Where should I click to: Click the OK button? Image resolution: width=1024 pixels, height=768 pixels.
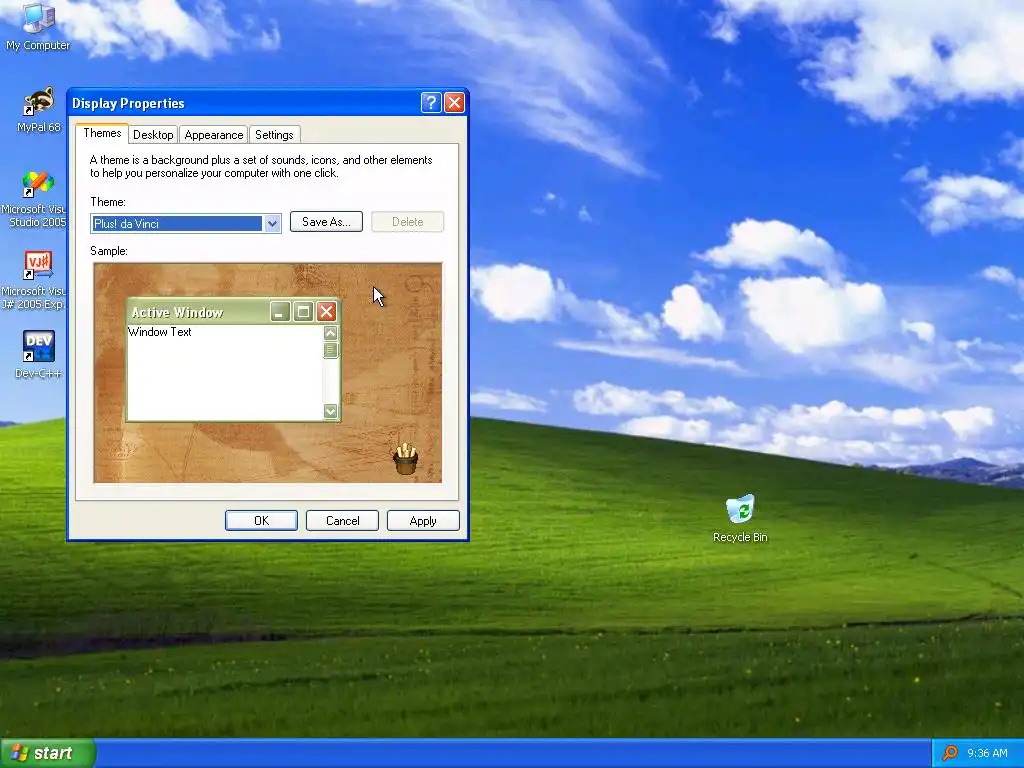click(x=261, y=520)
